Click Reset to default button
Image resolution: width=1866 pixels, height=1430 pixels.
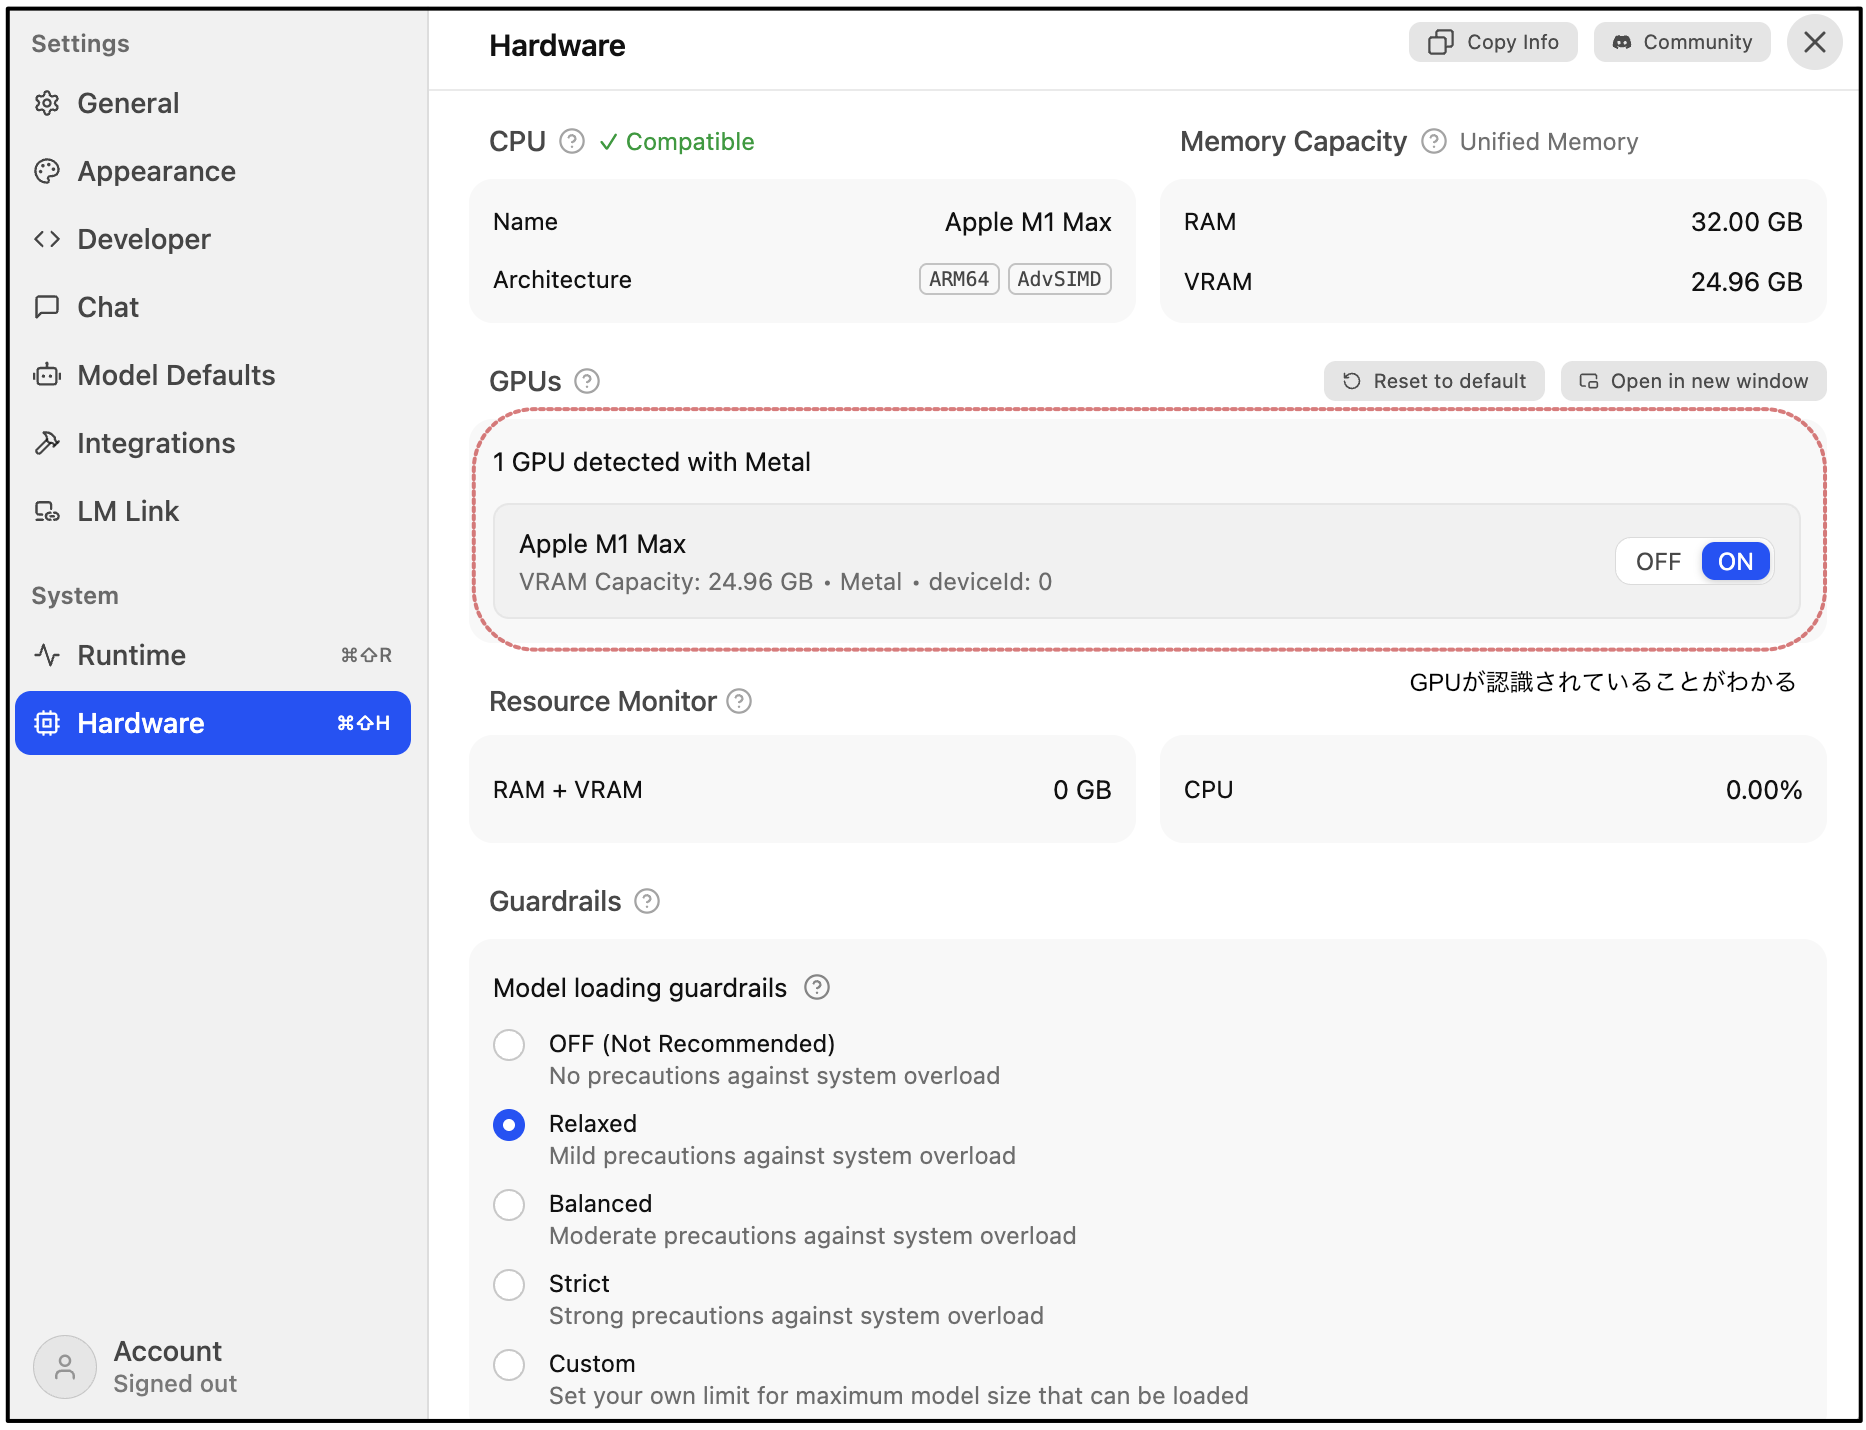coord(1434,381)
